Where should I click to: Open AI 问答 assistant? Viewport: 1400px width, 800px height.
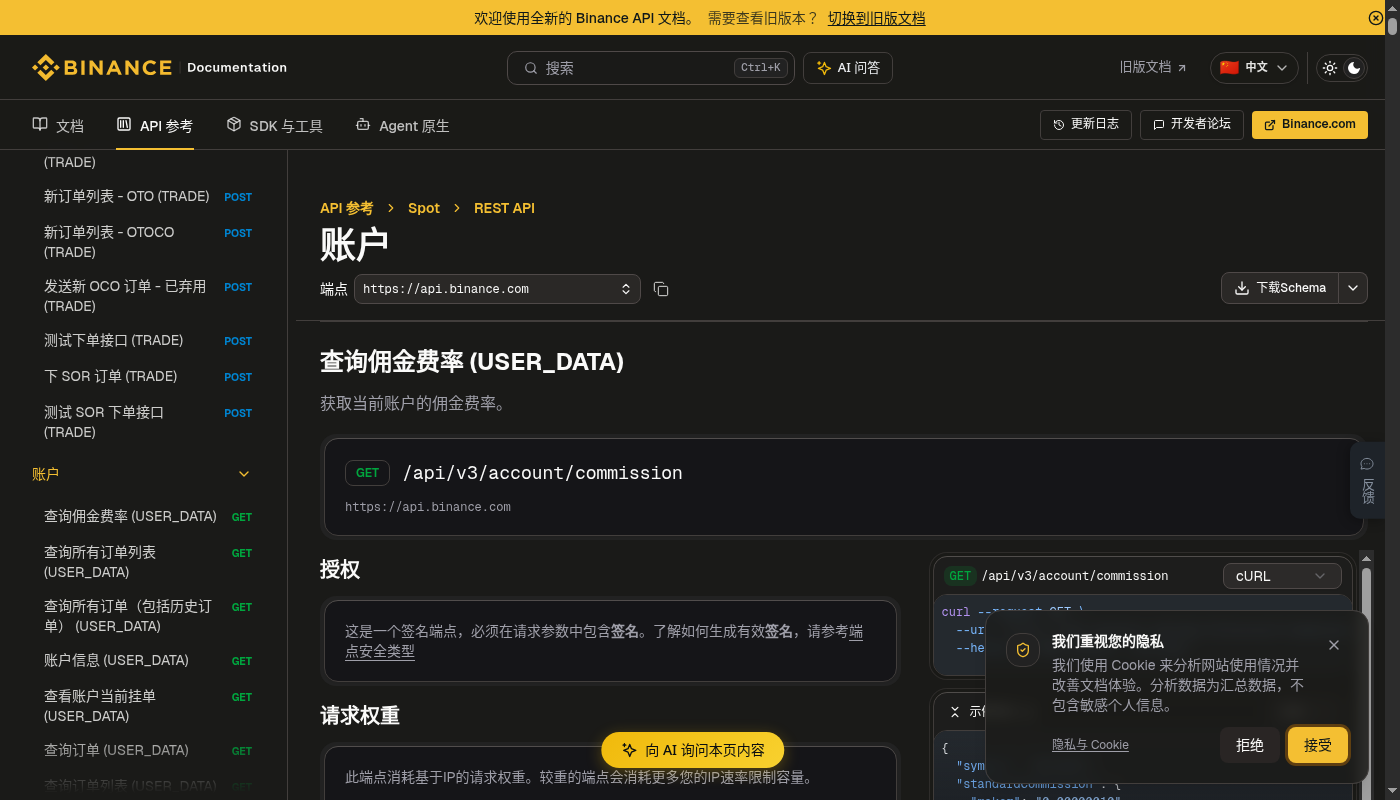click(x=848, y=68)
